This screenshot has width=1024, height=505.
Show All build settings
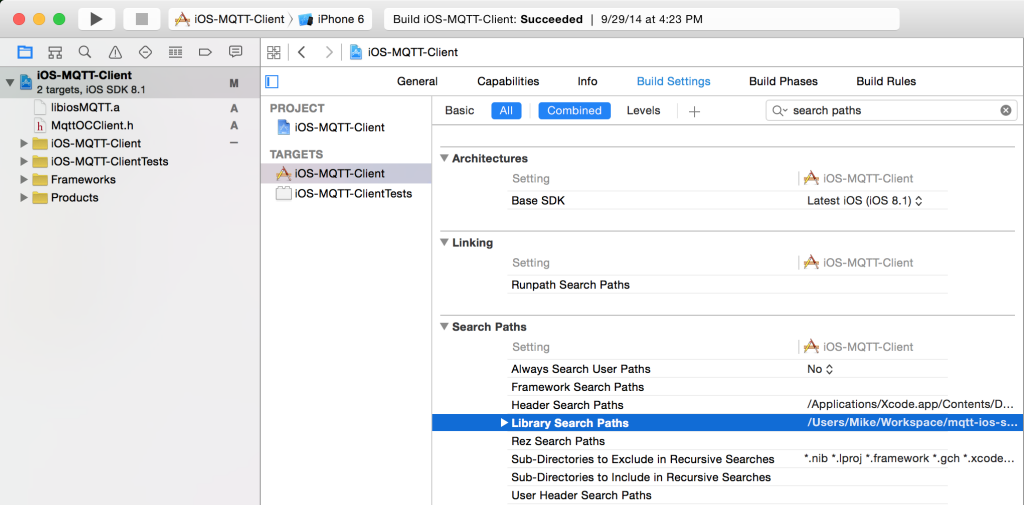click(506, 110)
